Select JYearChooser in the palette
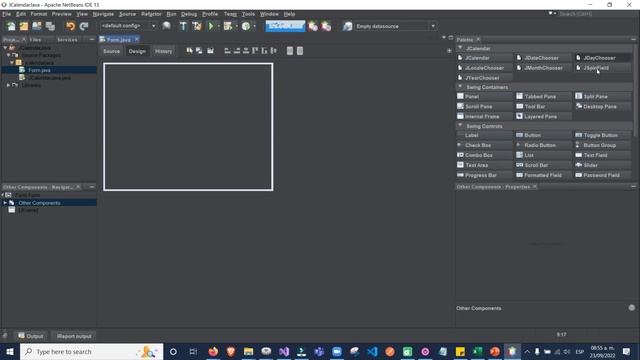The height and width of the screenshot is (360, 640). pos(484,78)
